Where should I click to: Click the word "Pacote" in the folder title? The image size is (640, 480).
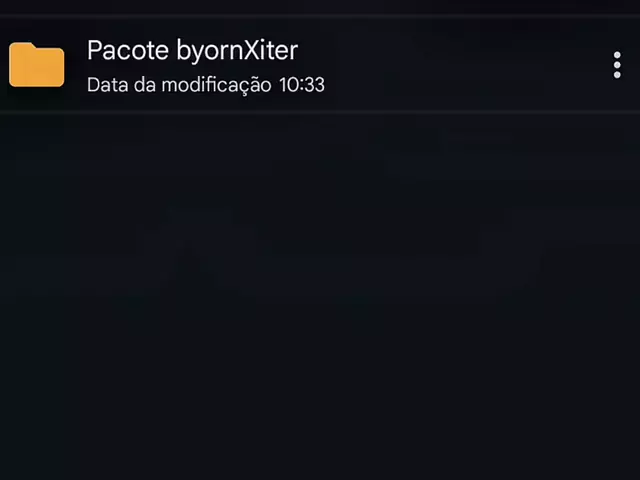coord(128,50)
